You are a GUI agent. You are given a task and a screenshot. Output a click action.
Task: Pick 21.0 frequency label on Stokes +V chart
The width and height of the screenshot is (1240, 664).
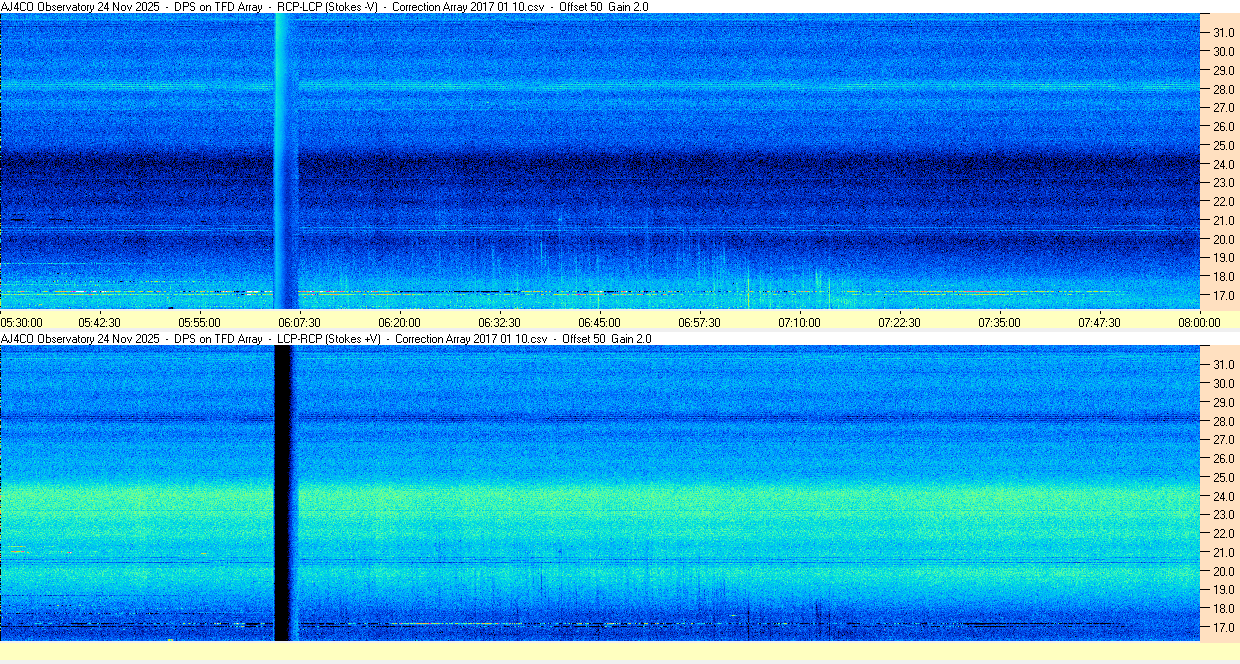click(x=1223, y=553)
